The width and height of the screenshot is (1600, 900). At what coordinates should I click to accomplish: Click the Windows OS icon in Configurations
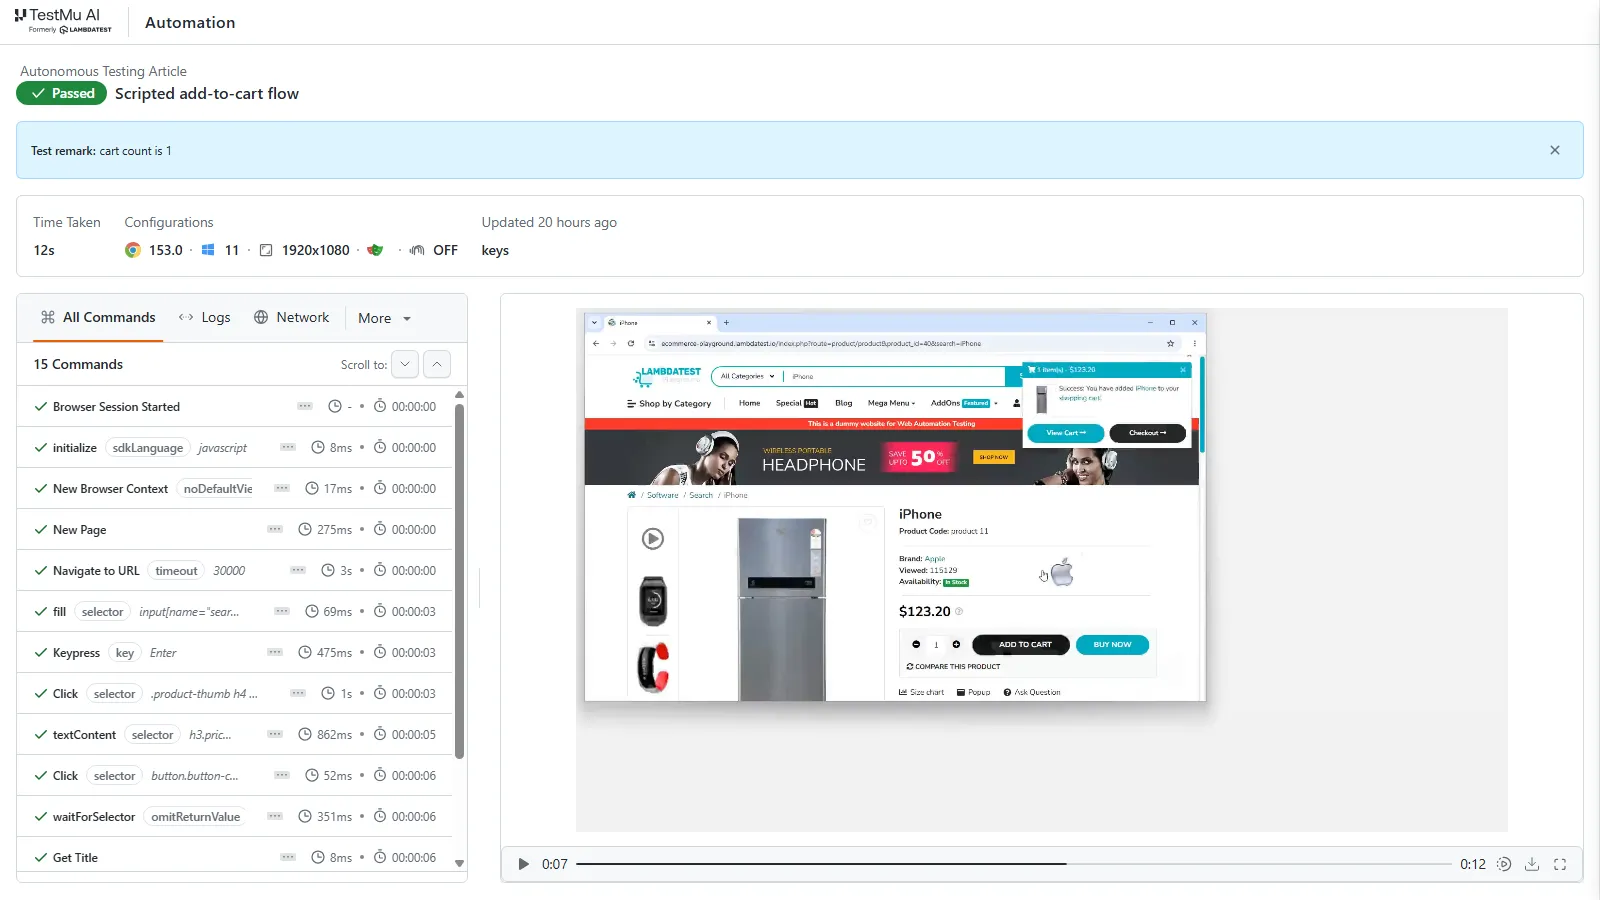(x=208, y=250)
